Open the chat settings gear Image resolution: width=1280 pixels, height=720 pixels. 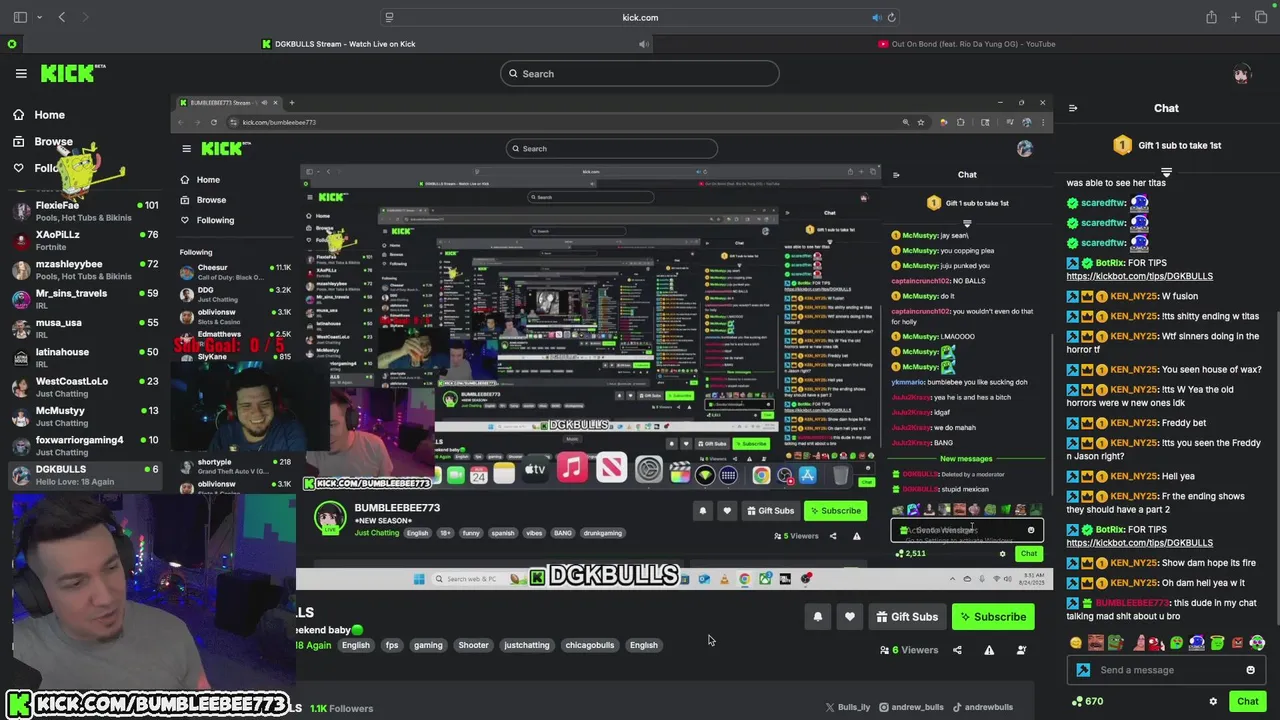(1213, 702)
